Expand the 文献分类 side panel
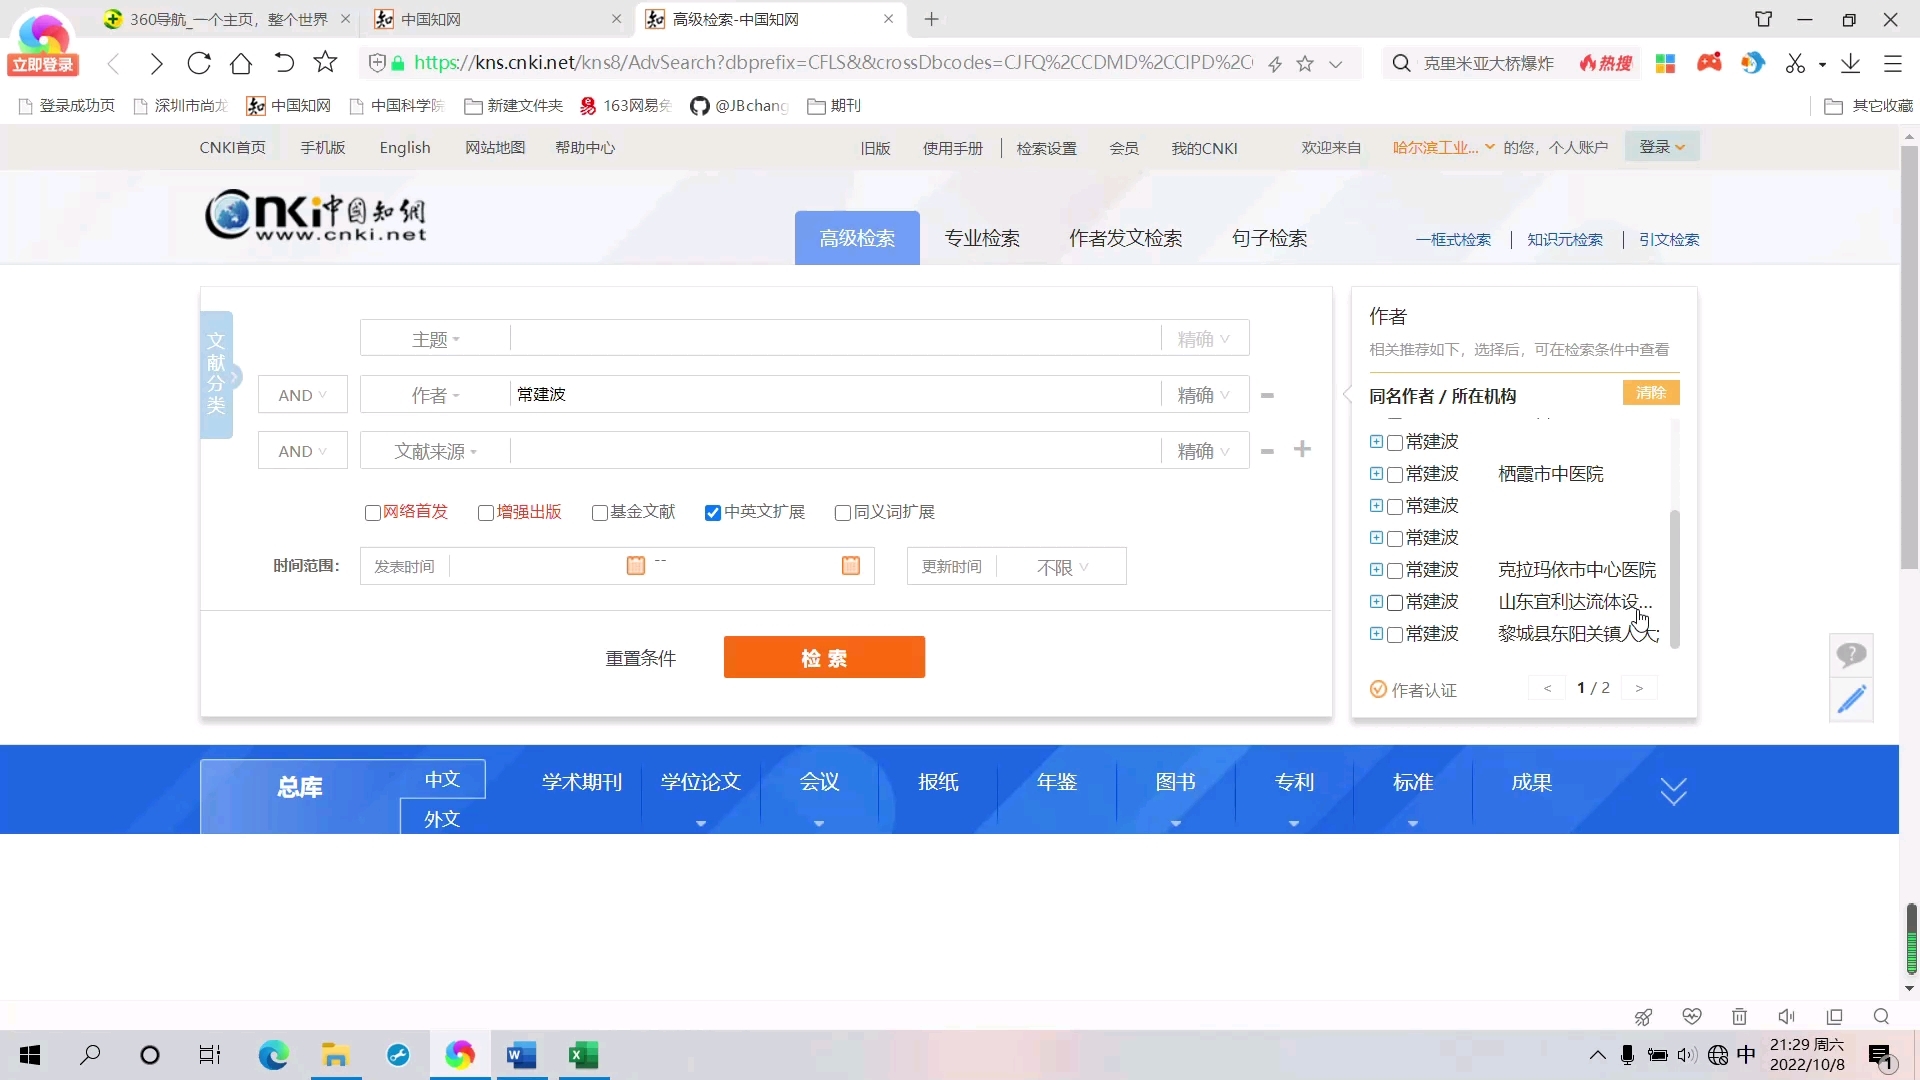 tap(217, 376)
